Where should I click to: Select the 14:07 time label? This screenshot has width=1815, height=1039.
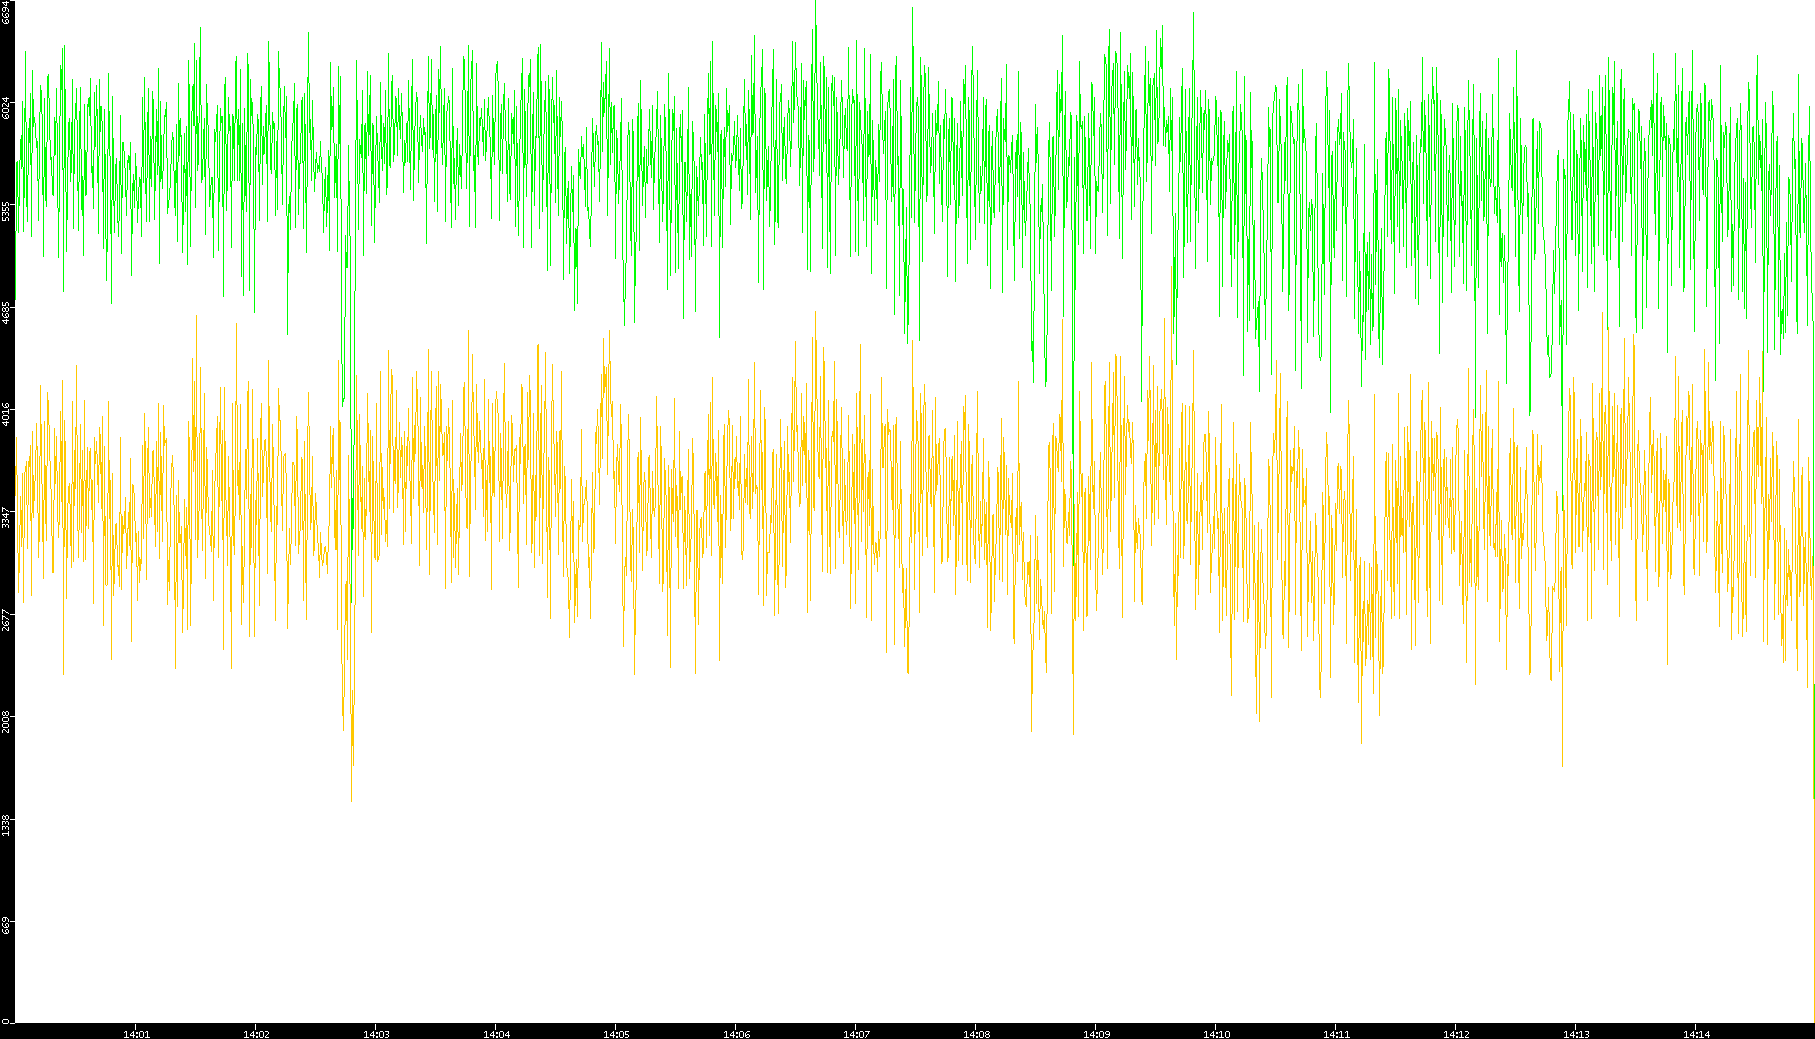click(x=856, y=1034)
